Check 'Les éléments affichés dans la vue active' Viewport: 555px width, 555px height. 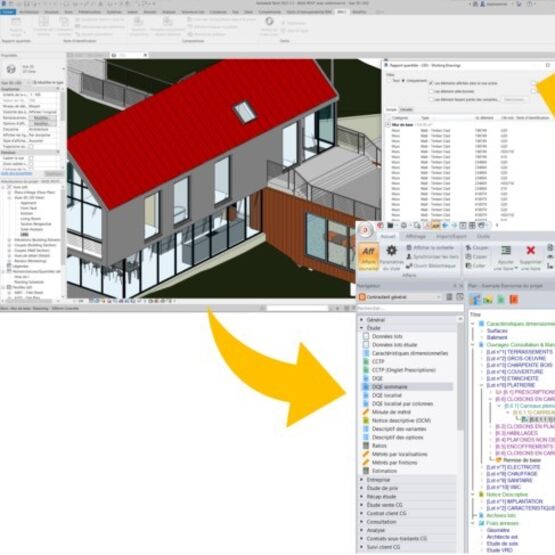coord(431,83)
